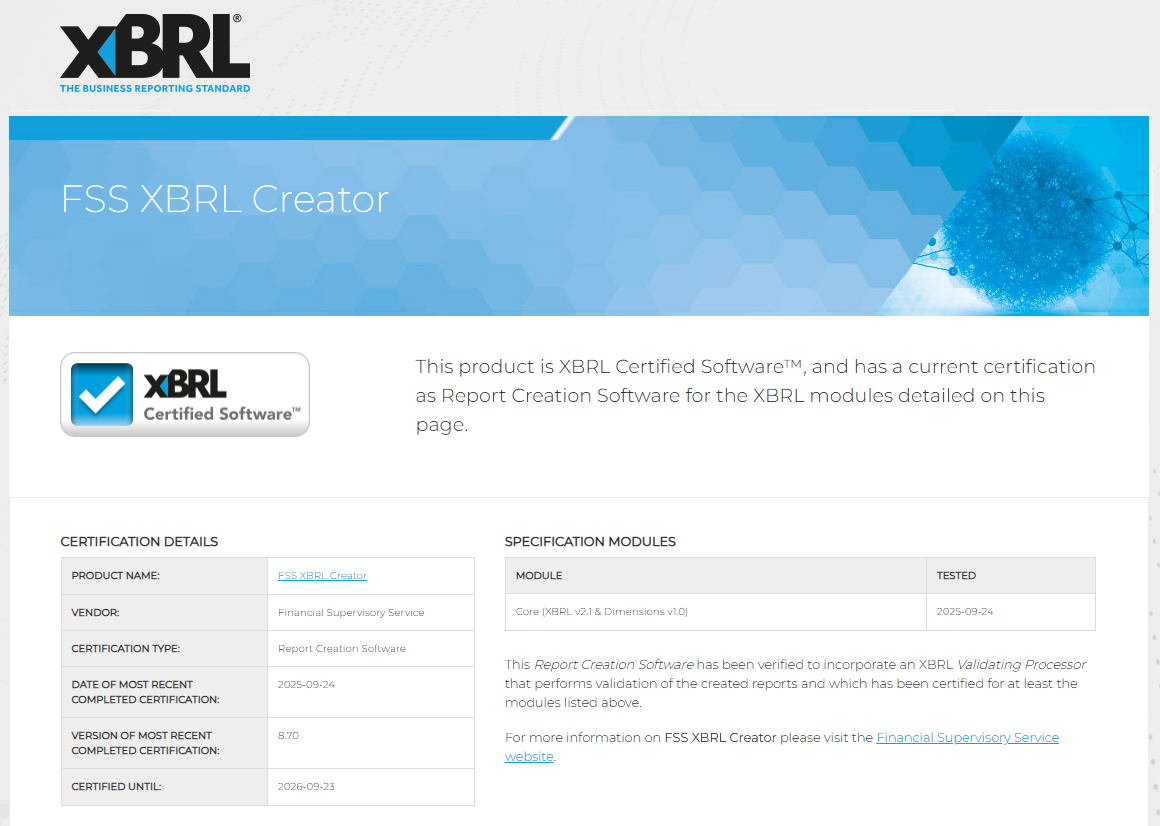Image resolution: width=1160 pixels, height=826 pixels.
Task: Click the certified until date 2026-09-23
Action: tap(306, 787)
